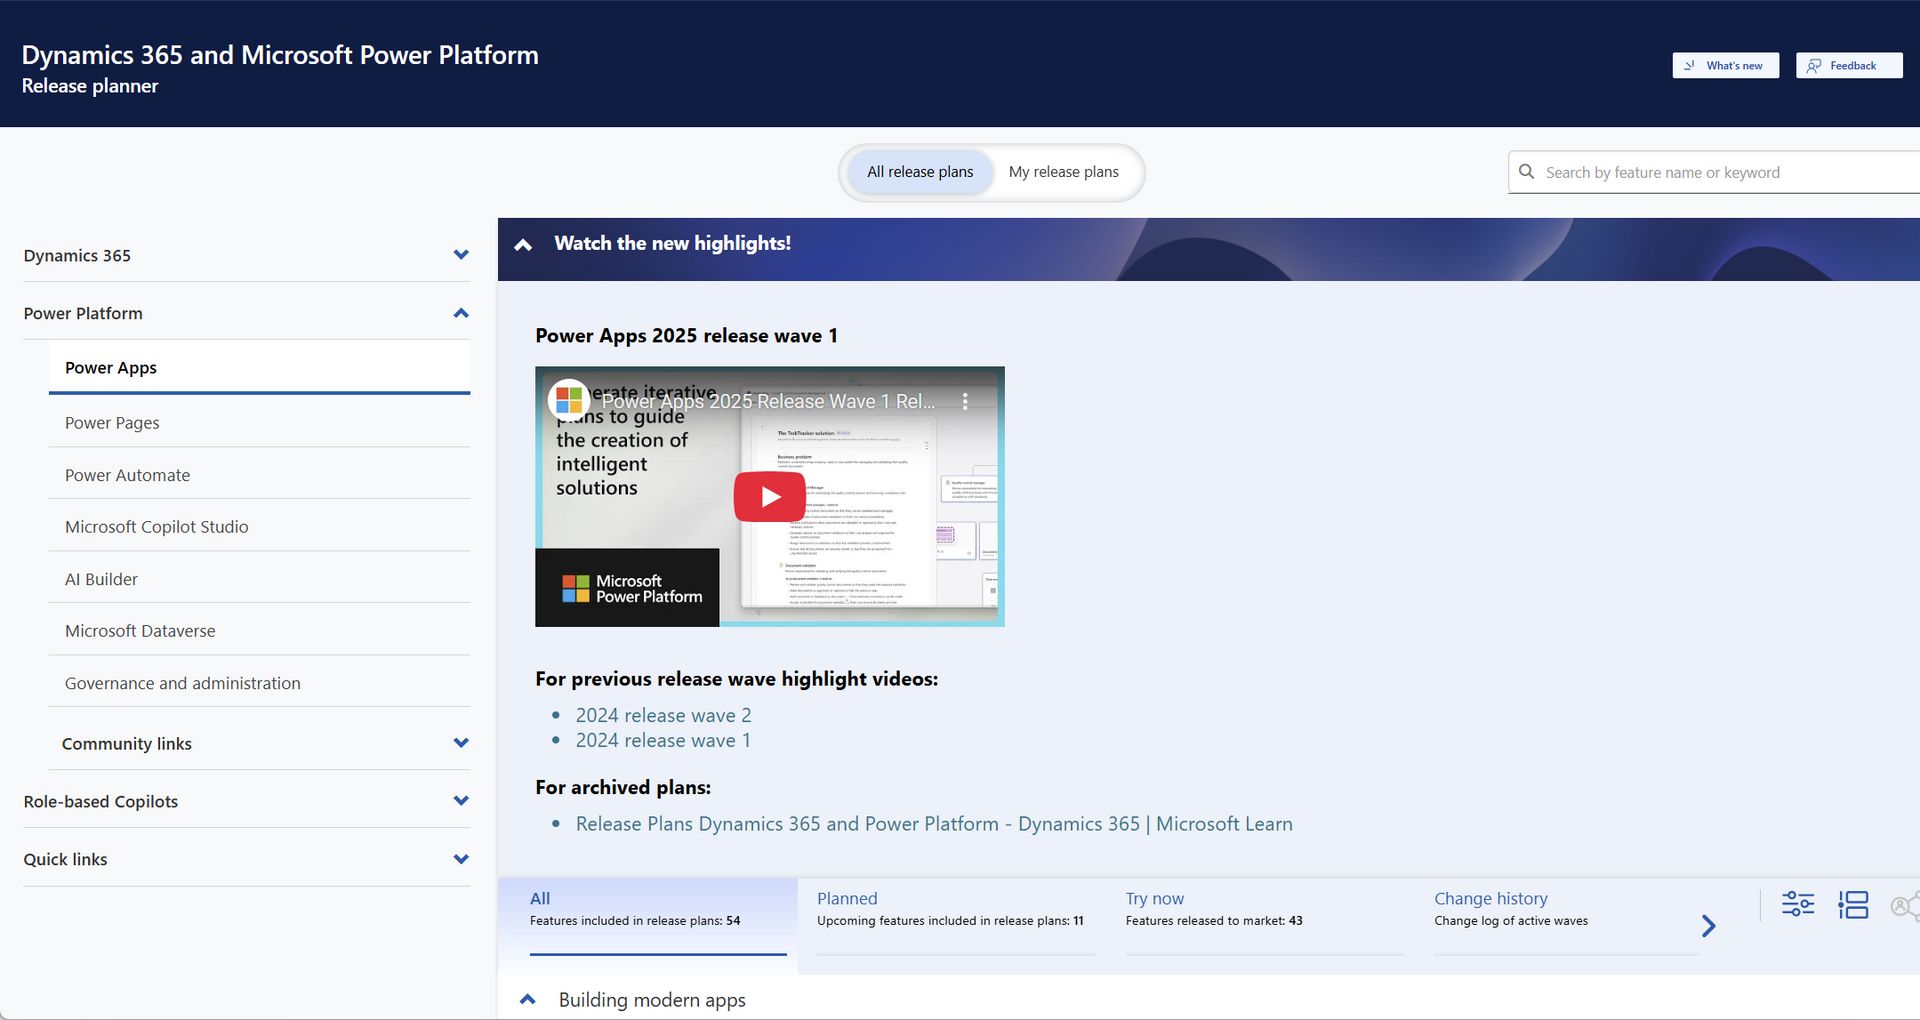Screen dimensions: 1920x1020
Task: Open the video more options menu icon
Action: [x=965, y=402]
